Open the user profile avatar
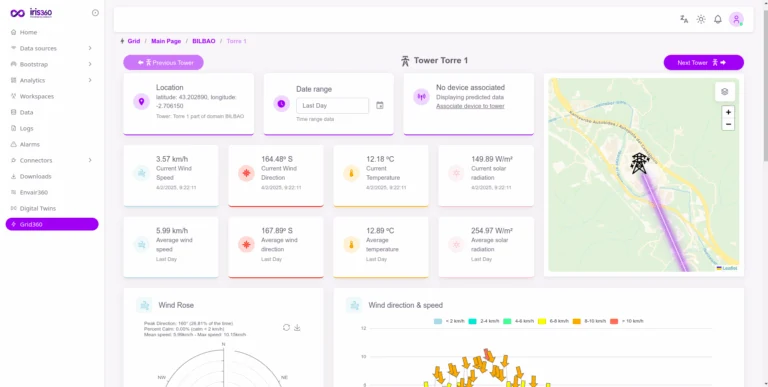Viewport: 768px width, 387px height. click(x=736, y=20)
